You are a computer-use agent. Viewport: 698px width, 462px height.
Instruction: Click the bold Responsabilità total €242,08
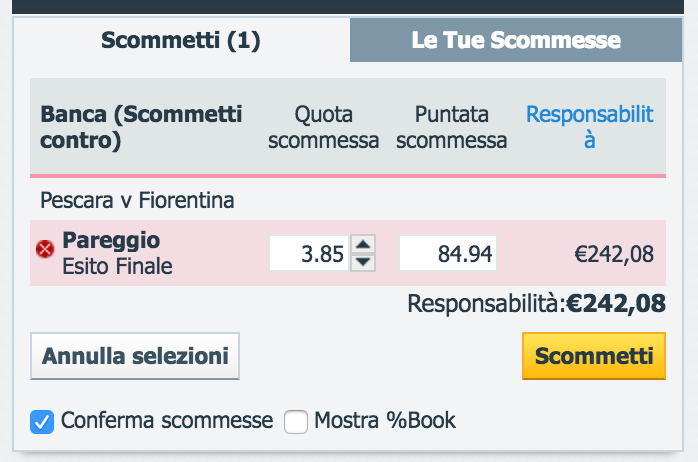616,304
